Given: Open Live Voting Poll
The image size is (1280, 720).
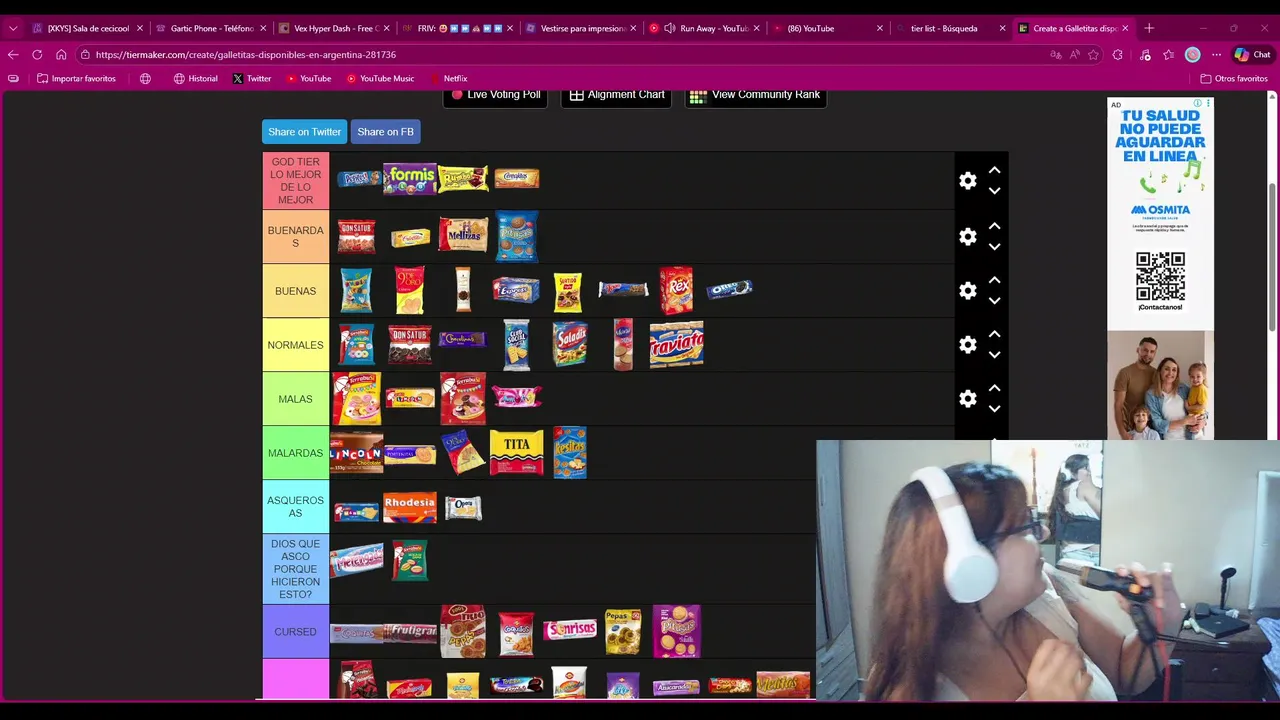Looking at the screenshot, I should (x=495, y=96).
